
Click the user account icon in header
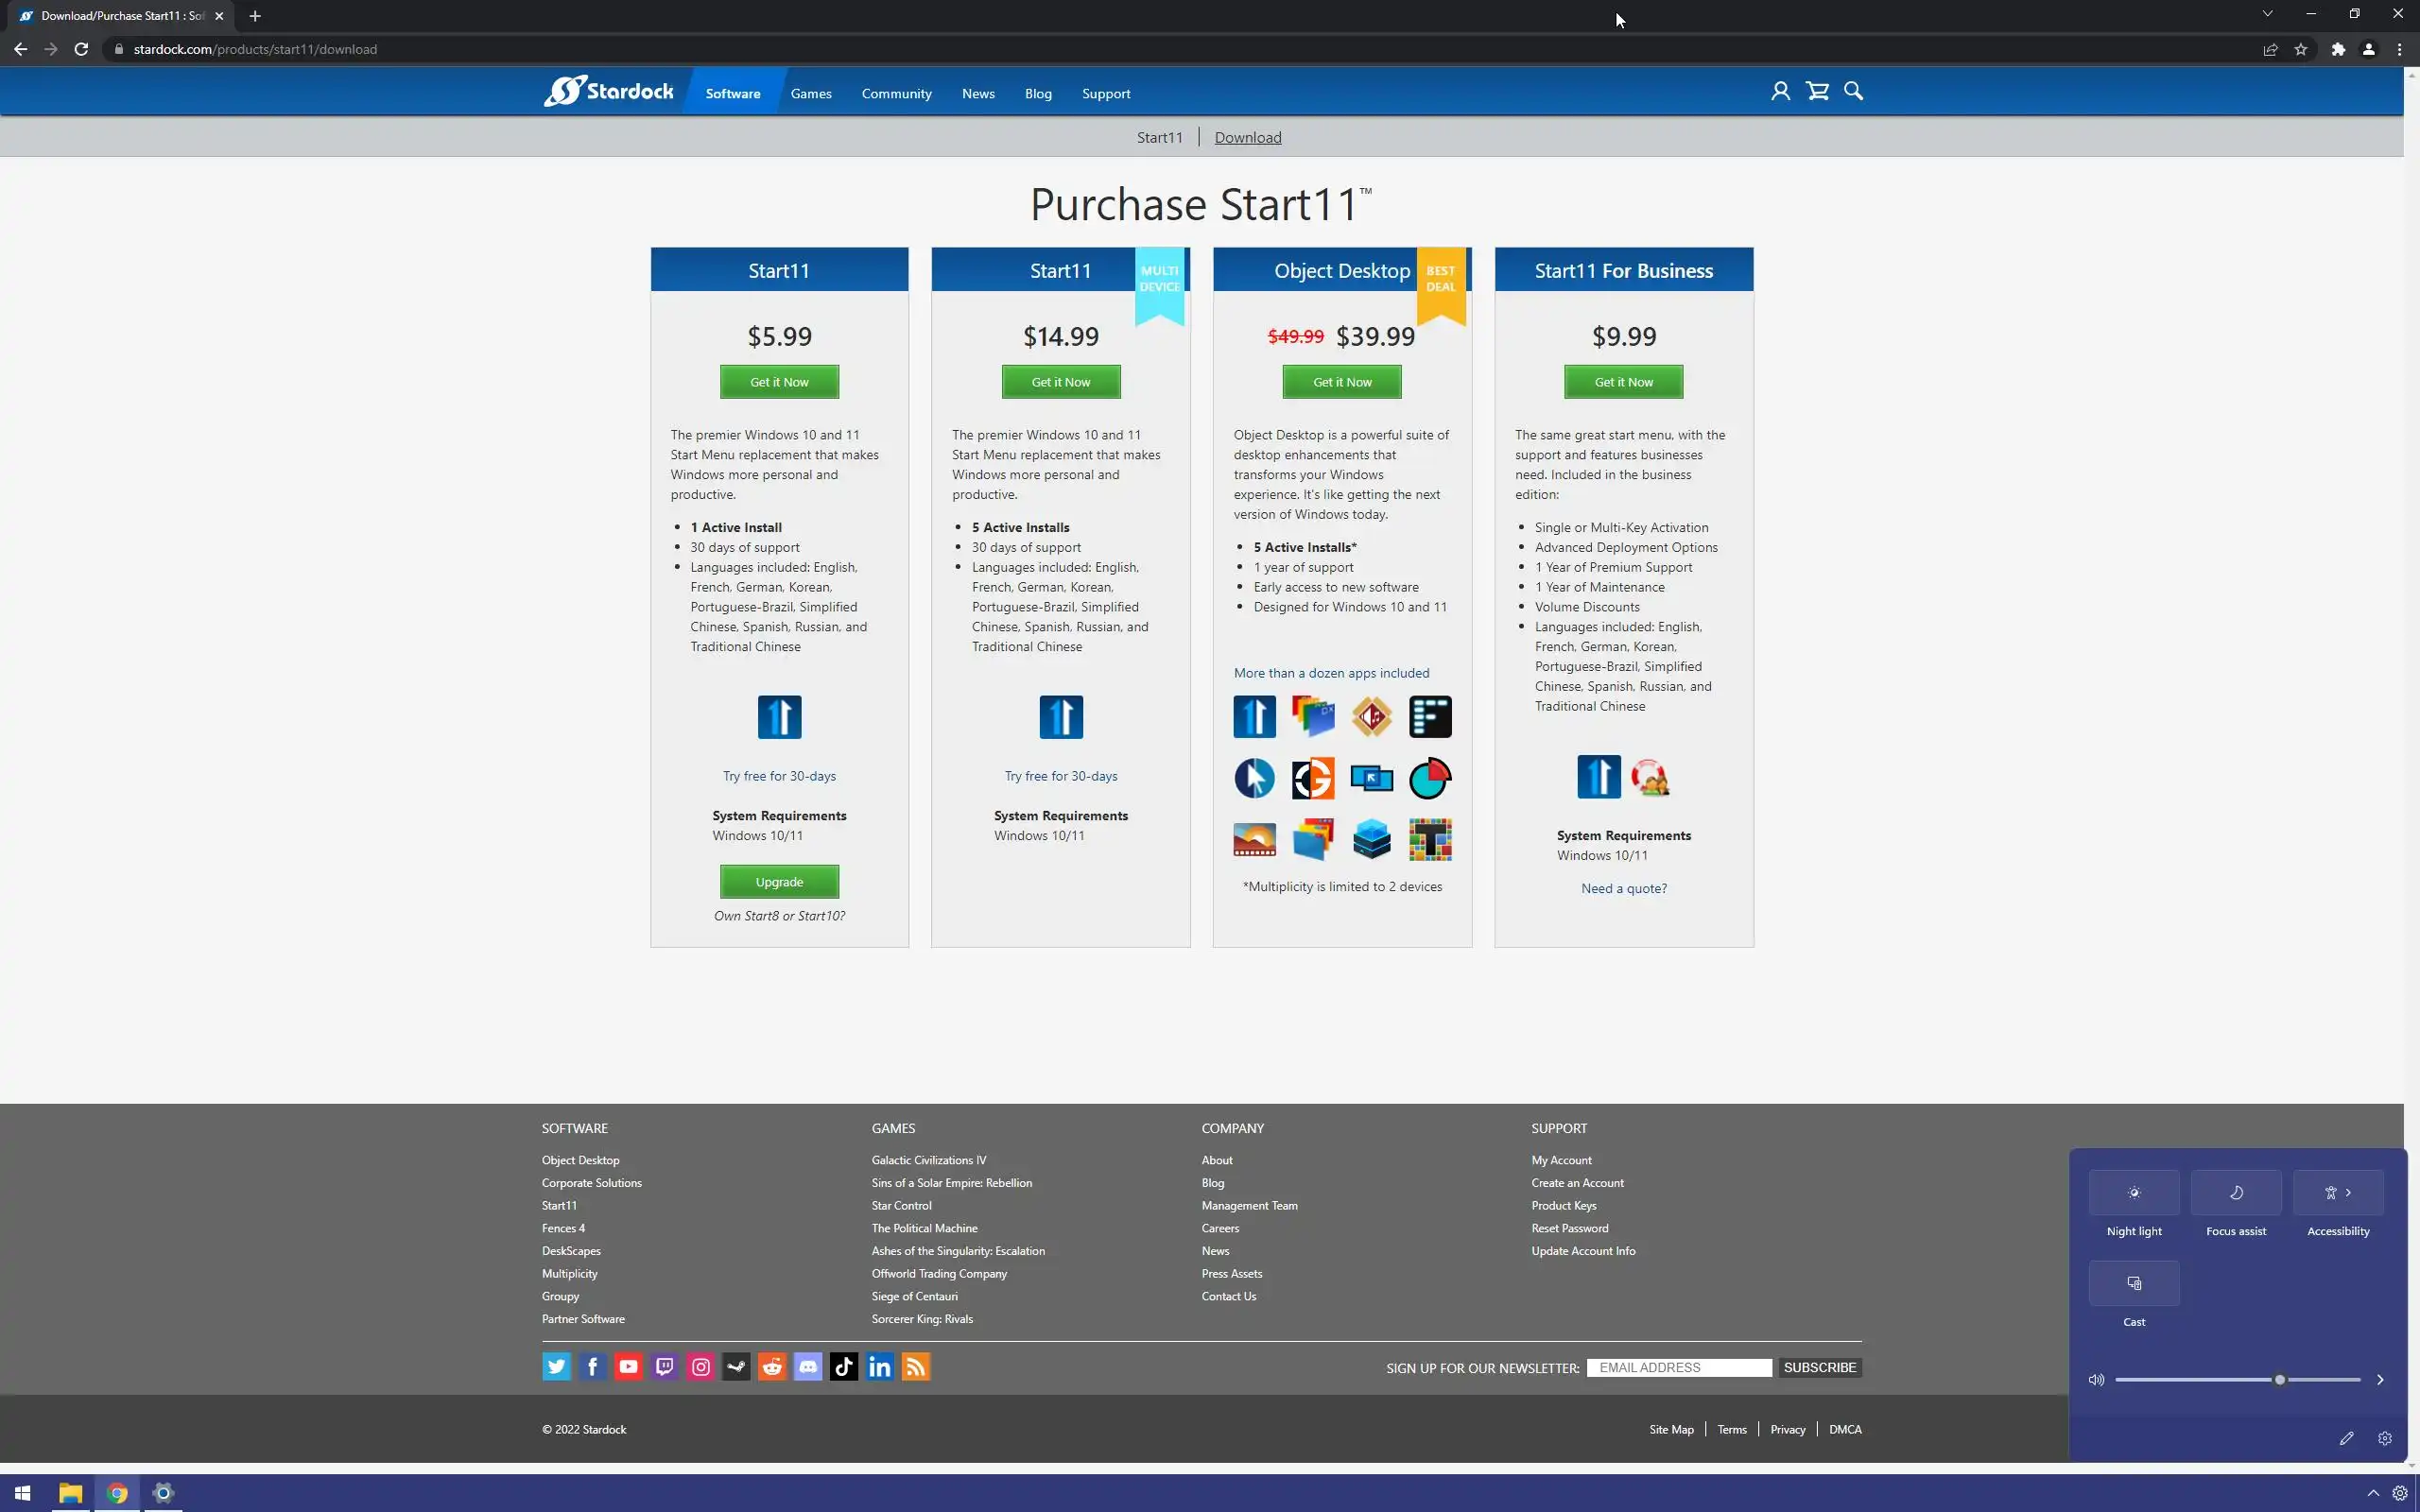pyautogui.click(x=1780, y=91)
